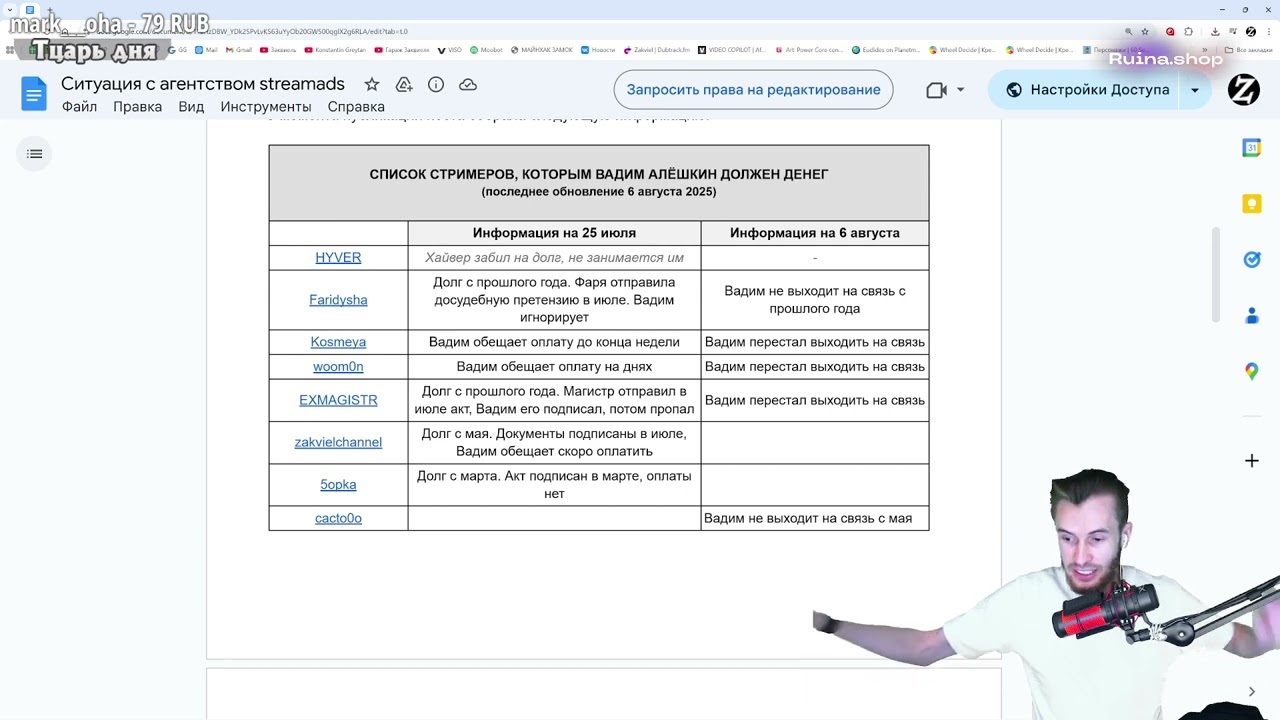Screen dimensions: 1280x720
Task: Click the Euclides on Planetm bookmark
Action: (x=886, y=50)
